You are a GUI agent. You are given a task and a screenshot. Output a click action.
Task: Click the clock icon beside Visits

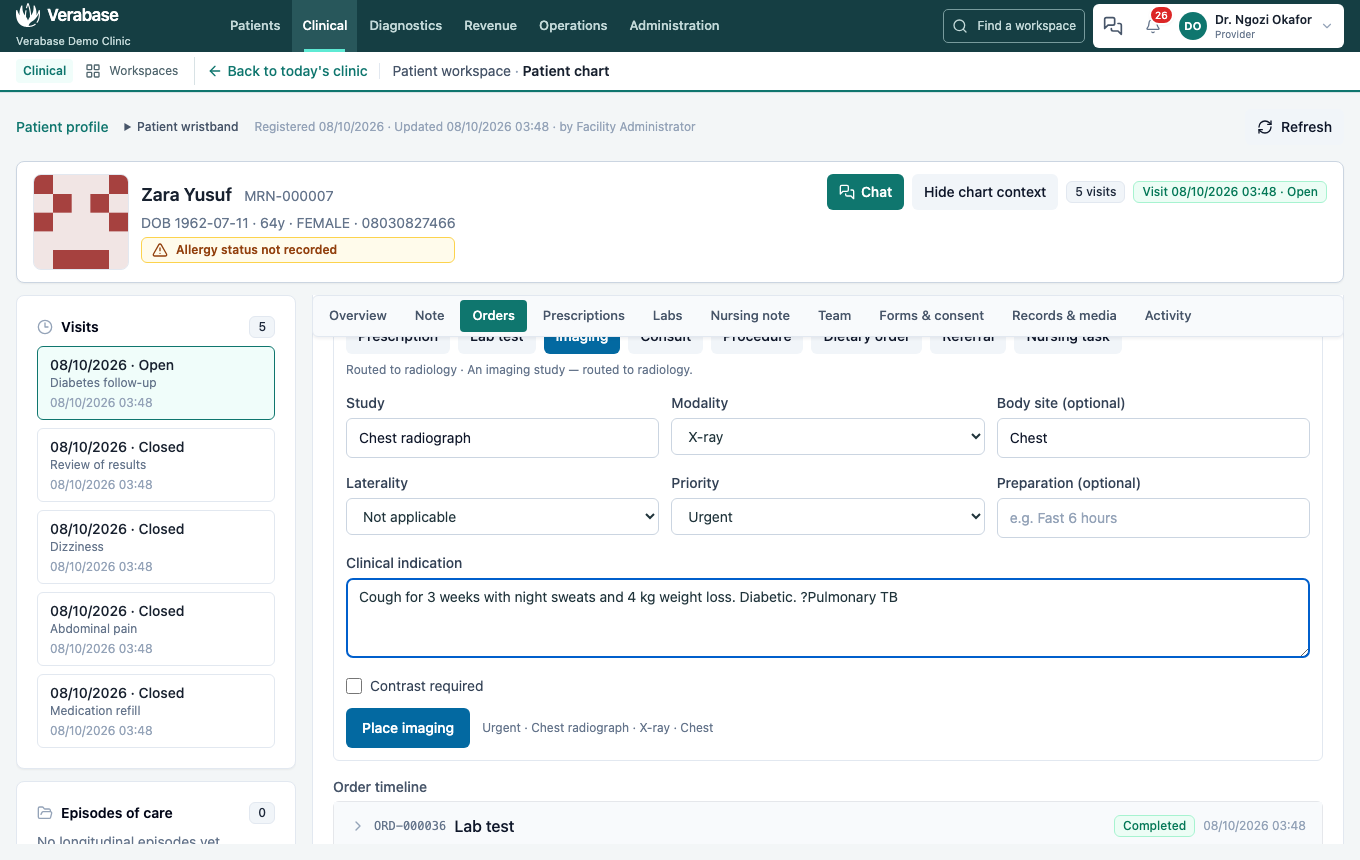tap(45, 327)
